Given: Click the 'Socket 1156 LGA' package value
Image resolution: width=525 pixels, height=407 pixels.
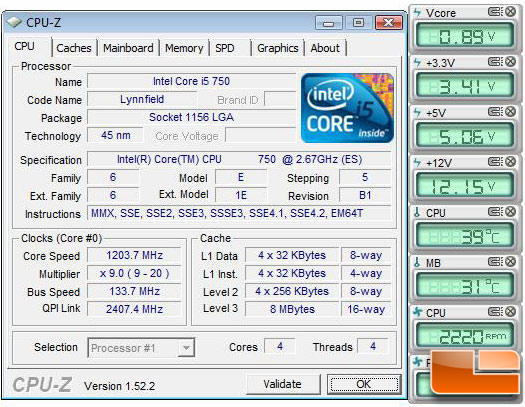Looking at the screenshot, I should tap(192, 117).
